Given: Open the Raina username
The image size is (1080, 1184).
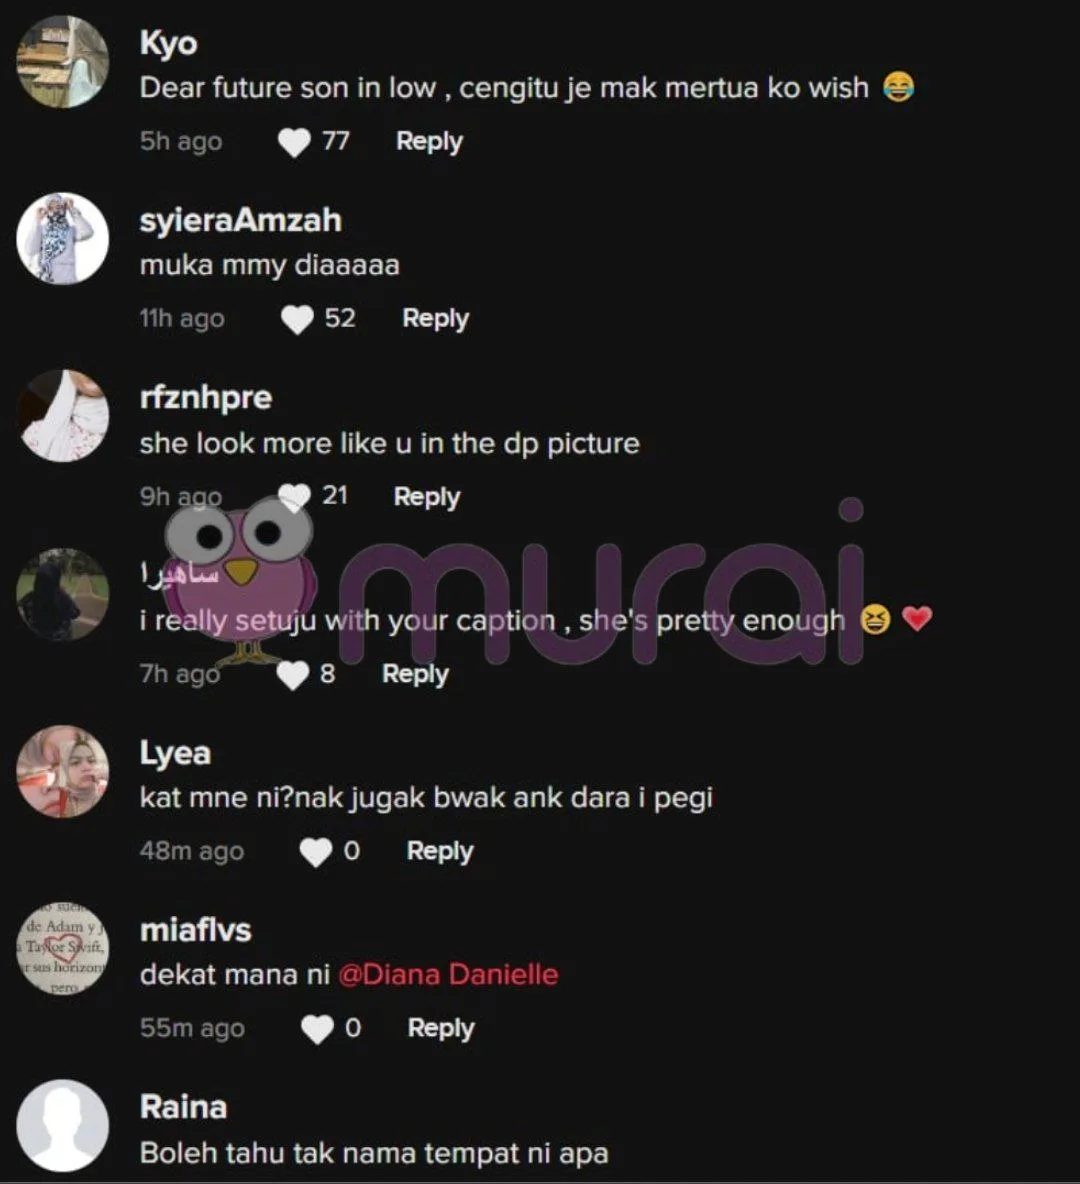Looking at the screenshot, I should (184, 1108).
